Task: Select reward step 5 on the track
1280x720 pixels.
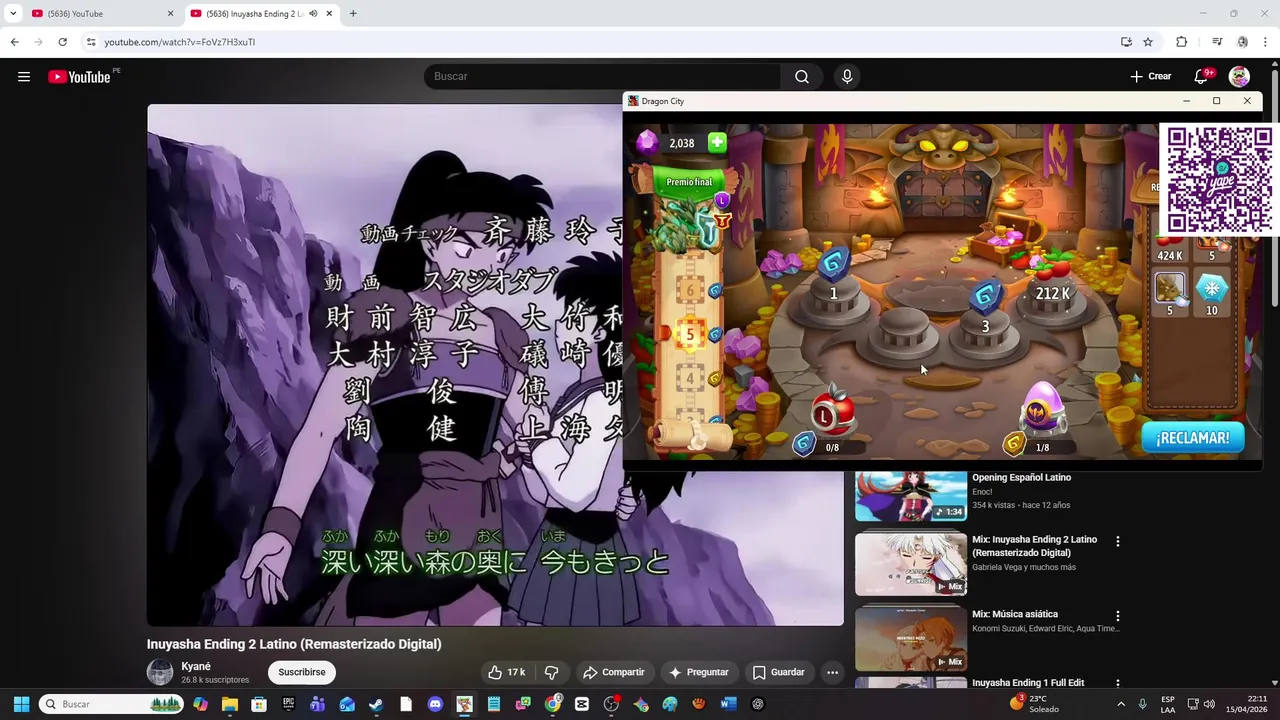Action: tap(690, 336)
